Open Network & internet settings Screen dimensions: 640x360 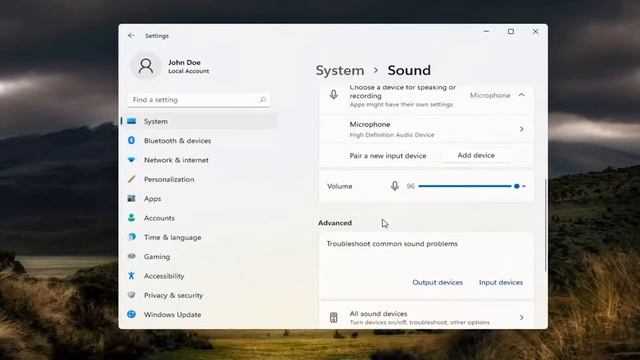click(x=176, y=160)
